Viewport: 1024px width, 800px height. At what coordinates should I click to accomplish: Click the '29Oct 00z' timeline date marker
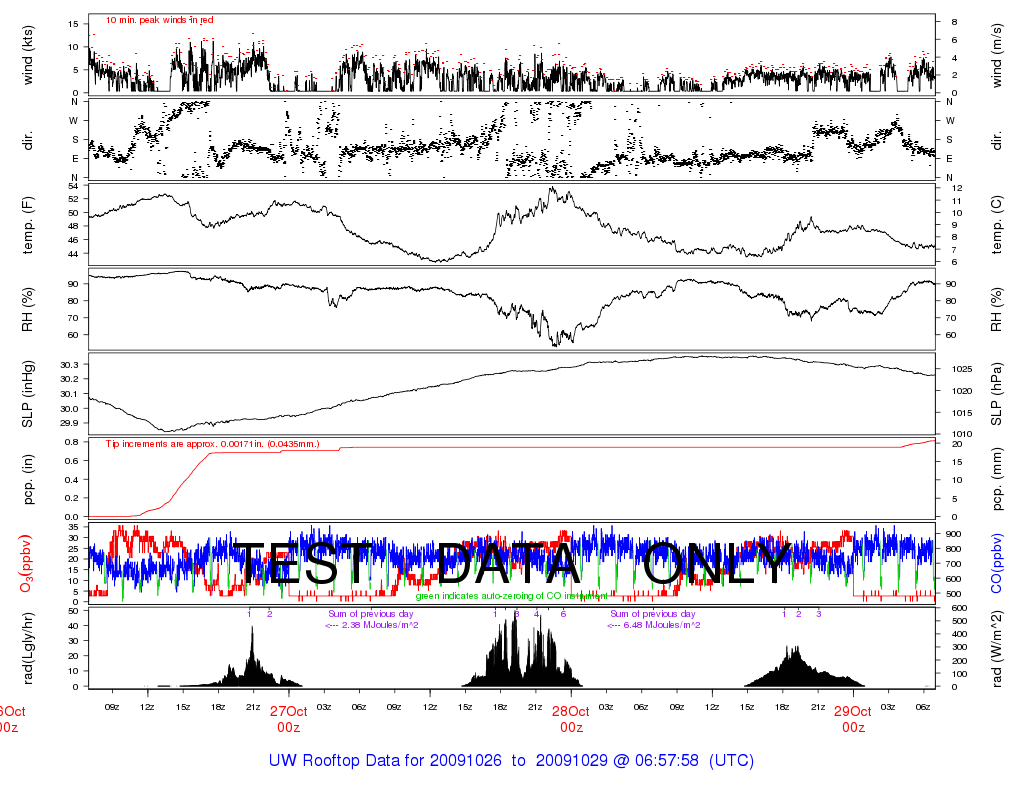pyautogui.click(x=853, y=719)
